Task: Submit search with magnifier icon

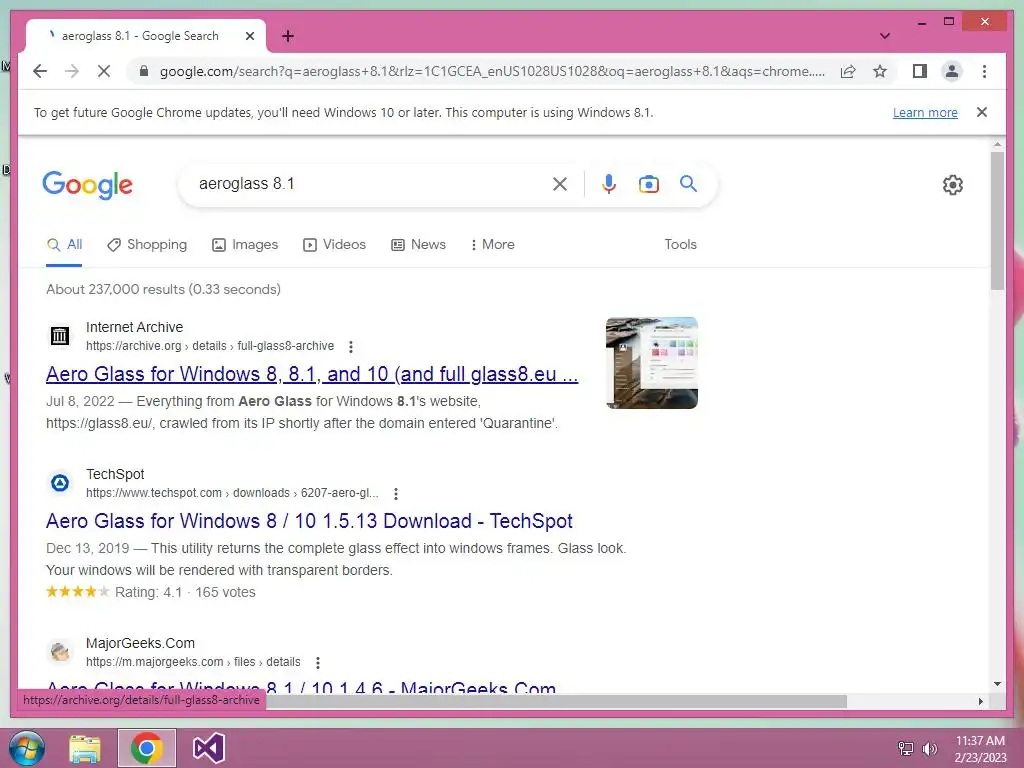Action: (x=688, y=184)
